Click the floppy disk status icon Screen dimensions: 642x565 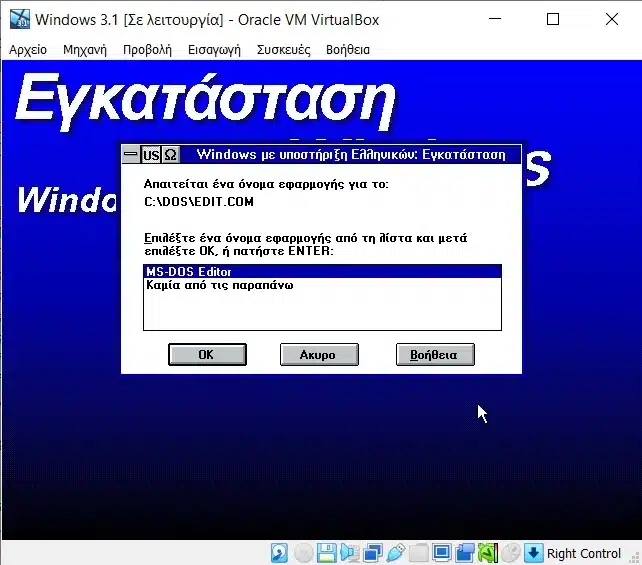point(326,554)
